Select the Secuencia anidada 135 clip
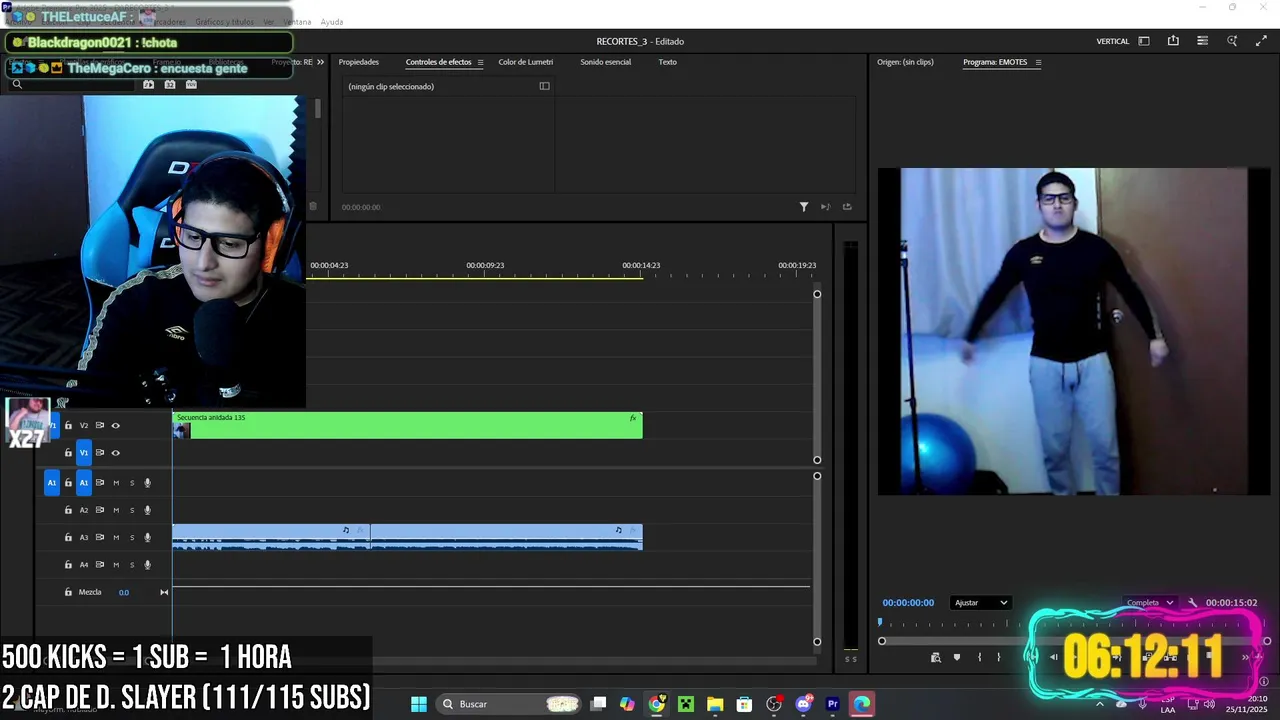The image size is (1280, 720). point(407,426)
